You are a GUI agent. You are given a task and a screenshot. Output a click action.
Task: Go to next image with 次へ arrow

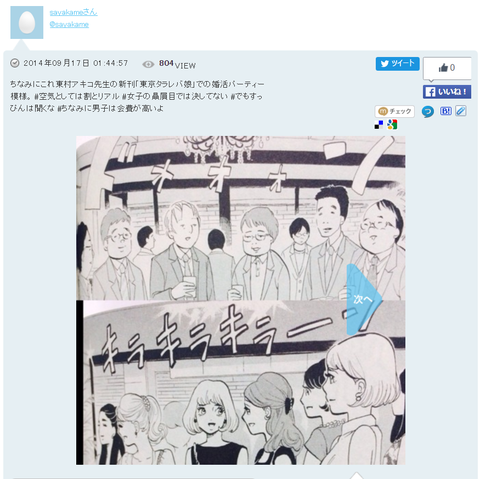pyautogui.click(x=364, y=299)
